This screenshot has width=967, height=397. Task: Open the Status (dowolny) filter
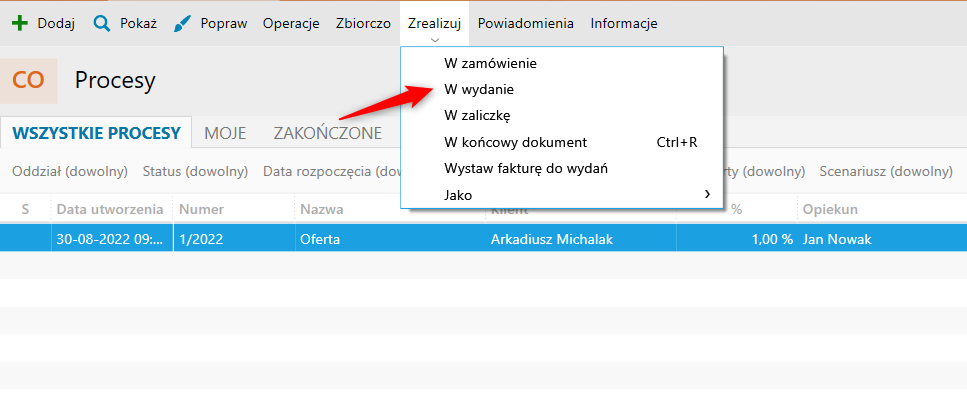pyautogui.click(x=195, y=171)
